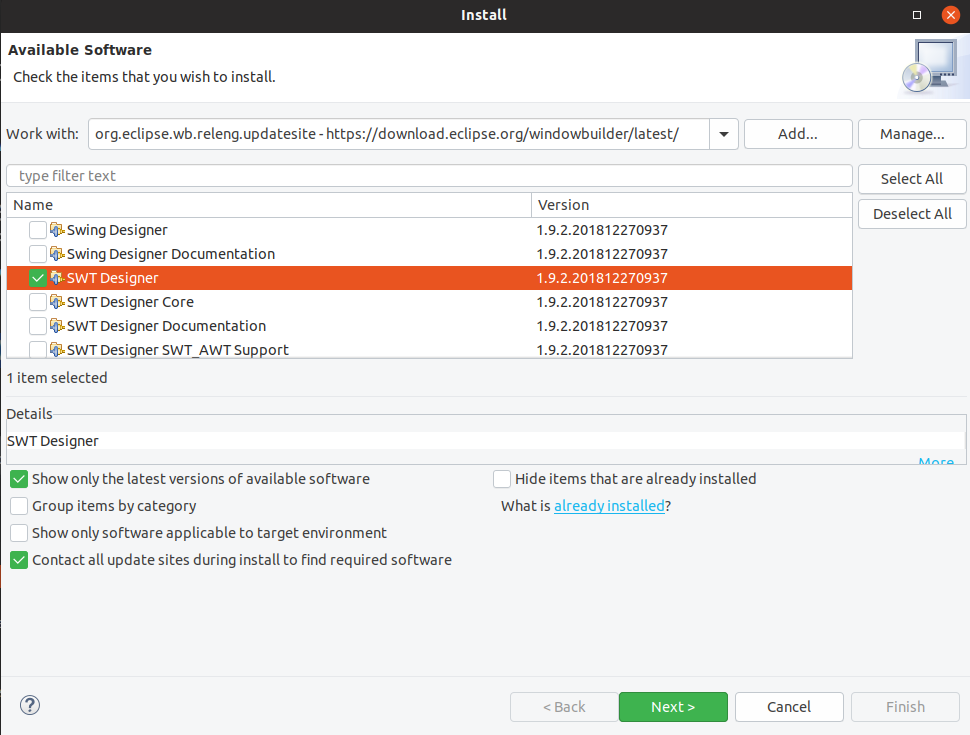Uncheck the SWT Designer checkbox
The image size is (970, 735).
(x=38, y=278)
